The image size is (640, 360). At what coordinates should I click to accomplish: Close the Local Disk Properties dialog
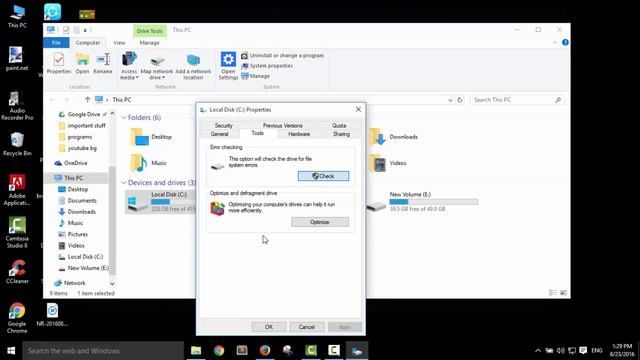(x=358, y=109)
